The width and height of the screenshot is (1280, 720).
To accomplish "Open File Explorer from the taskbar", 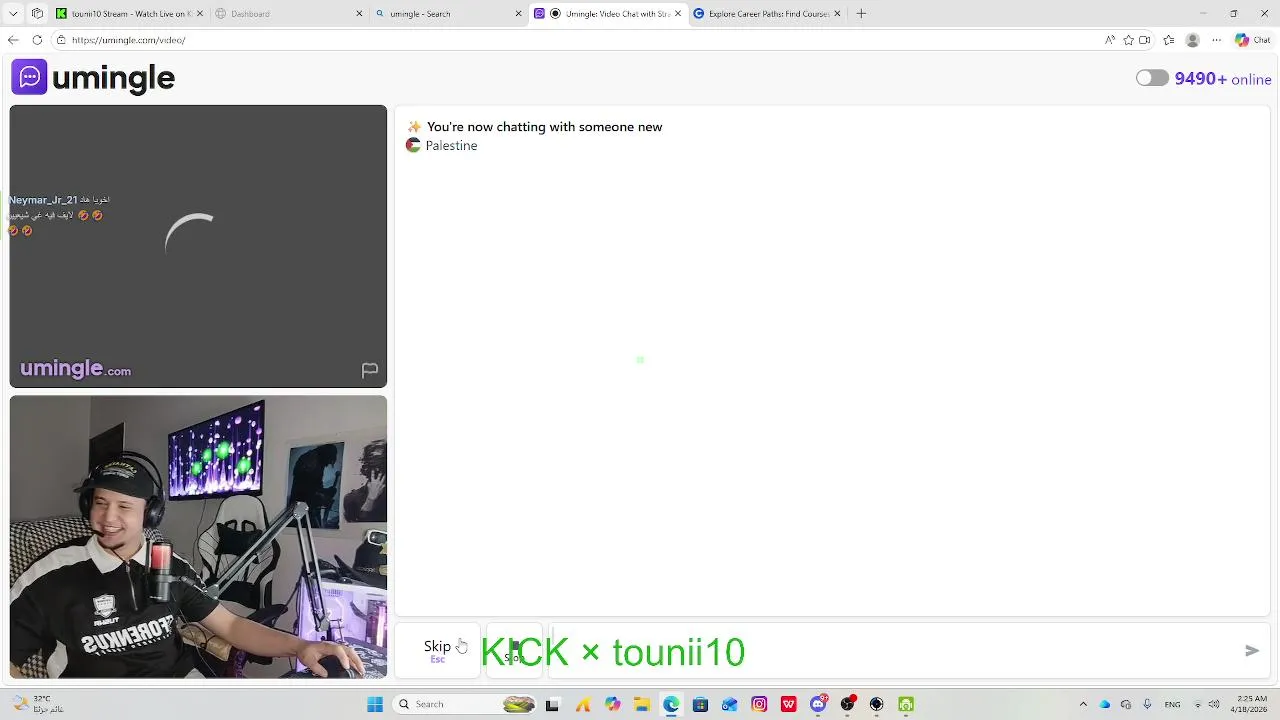I will [641, 704].
